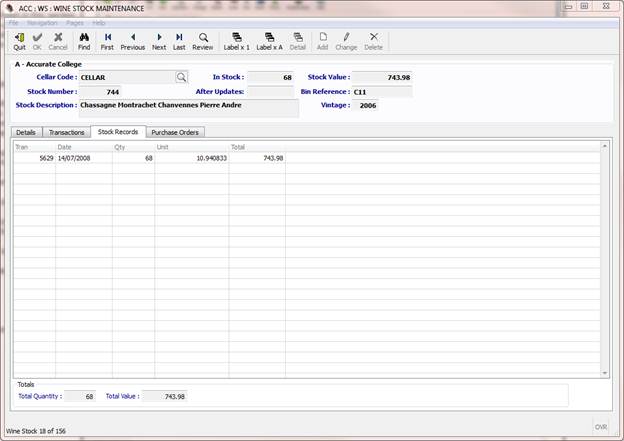Click the Bin Reference field
This screenshot has width=624, height=441.
[381, 91]
